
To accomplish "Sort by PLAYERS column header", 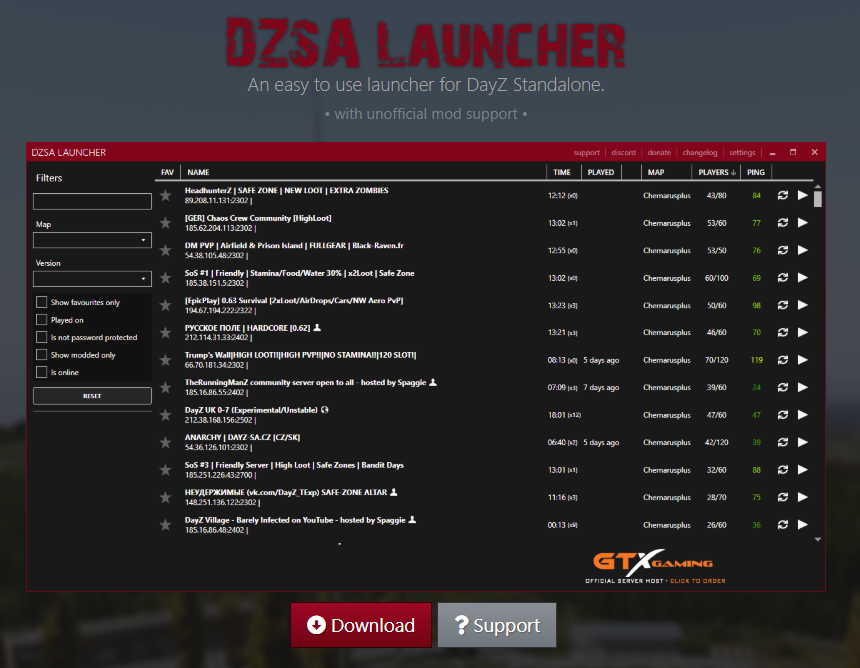I will click(716, 172).
